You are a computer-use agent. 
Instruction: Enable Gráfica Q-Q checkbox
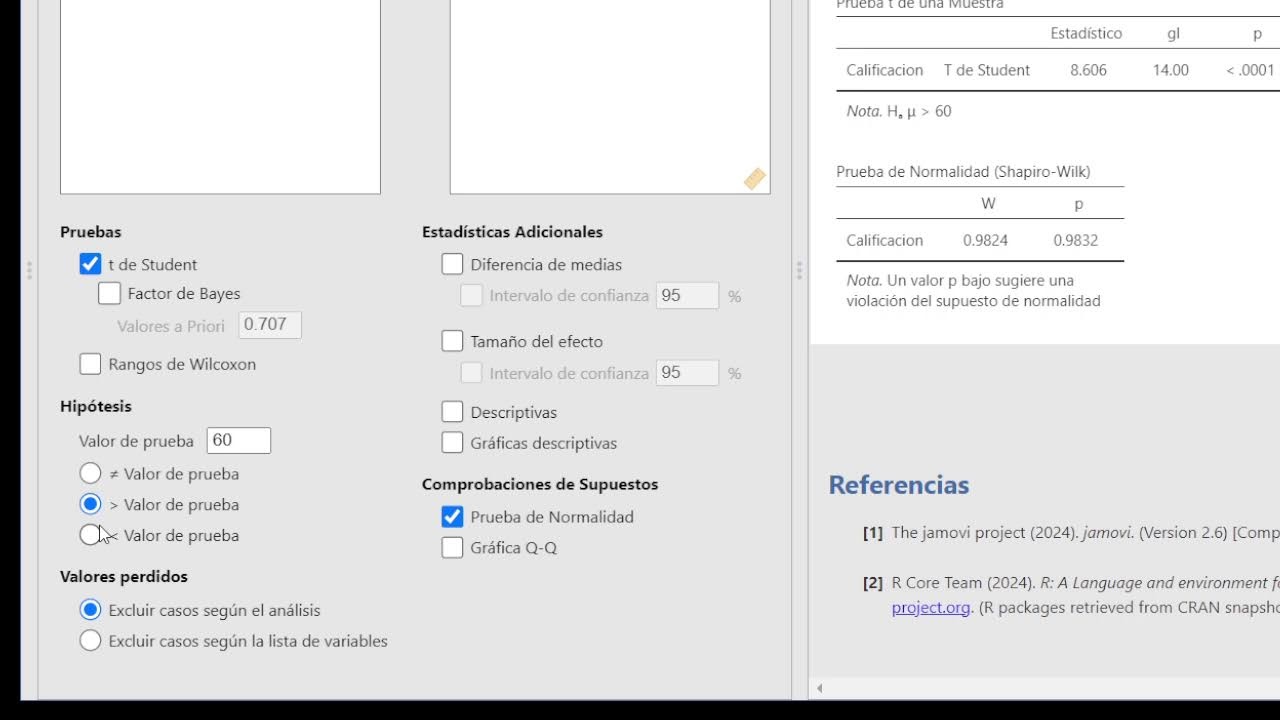click(x=452, y=547)
